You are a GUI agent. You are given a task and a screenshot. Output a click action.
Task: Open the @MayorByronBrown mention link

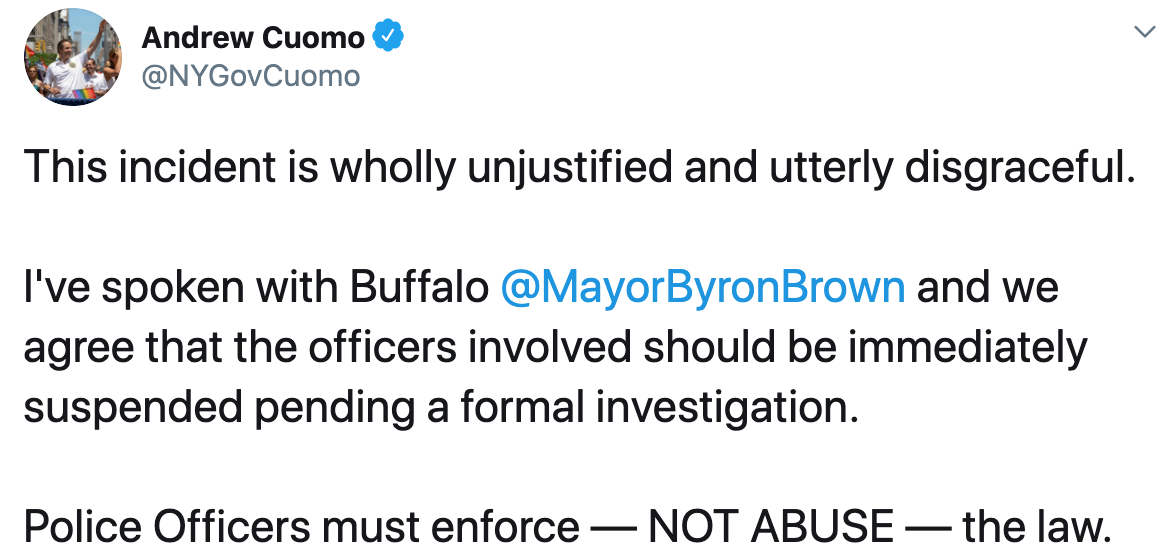tap(702, 288)
